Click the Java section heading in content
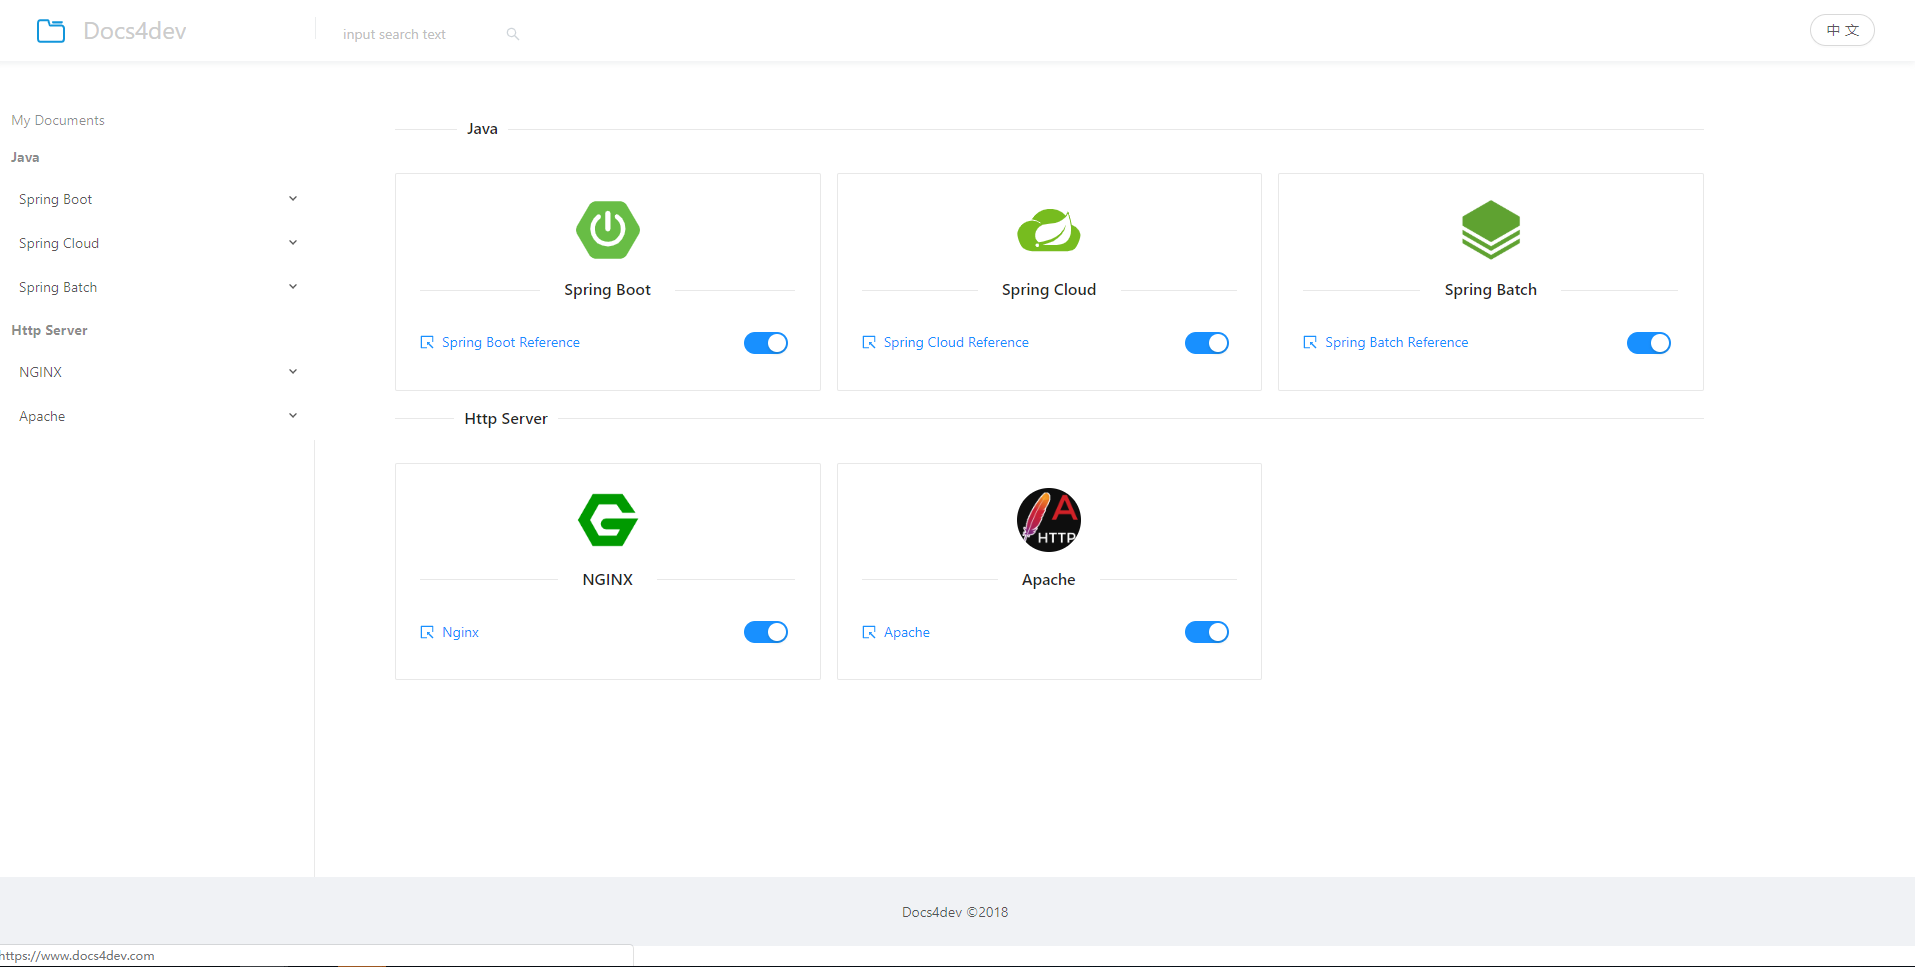The image size is (1915, 967). click(482, 129)
